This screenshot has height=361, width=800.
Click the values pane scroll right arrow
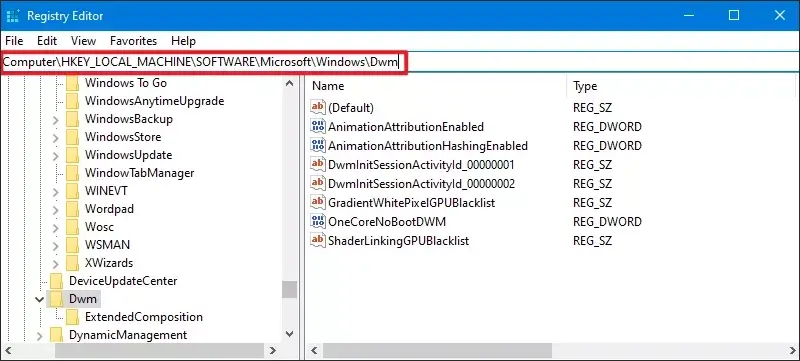click(x=791, y=350)
